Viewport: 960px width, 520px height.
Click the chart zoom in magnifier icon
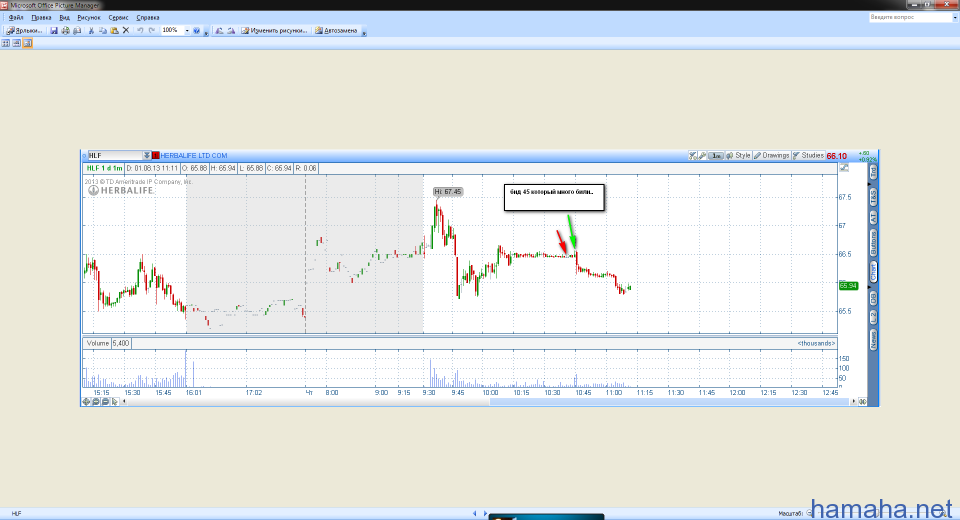96,402
